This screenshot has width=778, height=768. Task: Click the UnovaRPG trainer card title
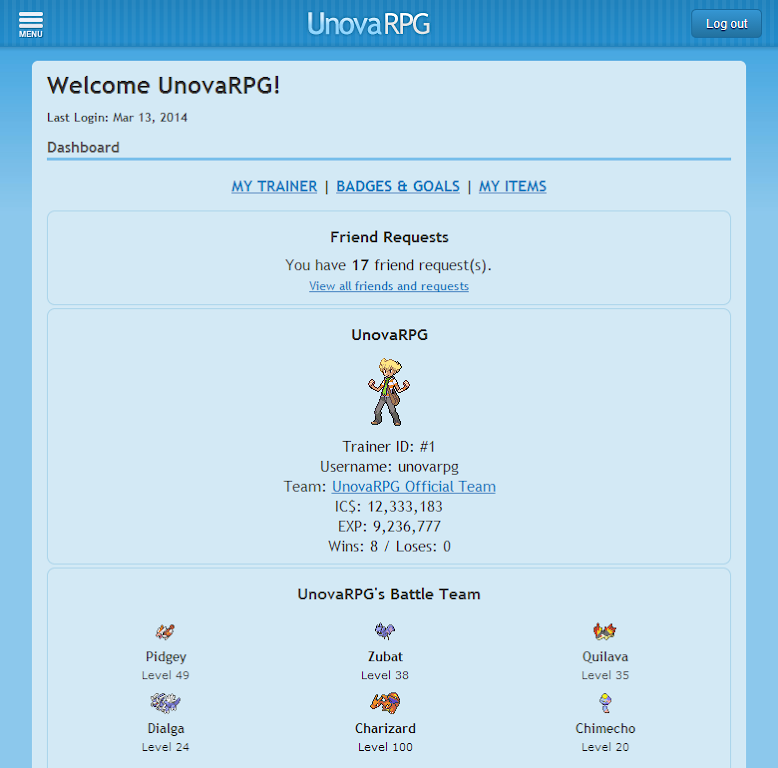(389, 335)
